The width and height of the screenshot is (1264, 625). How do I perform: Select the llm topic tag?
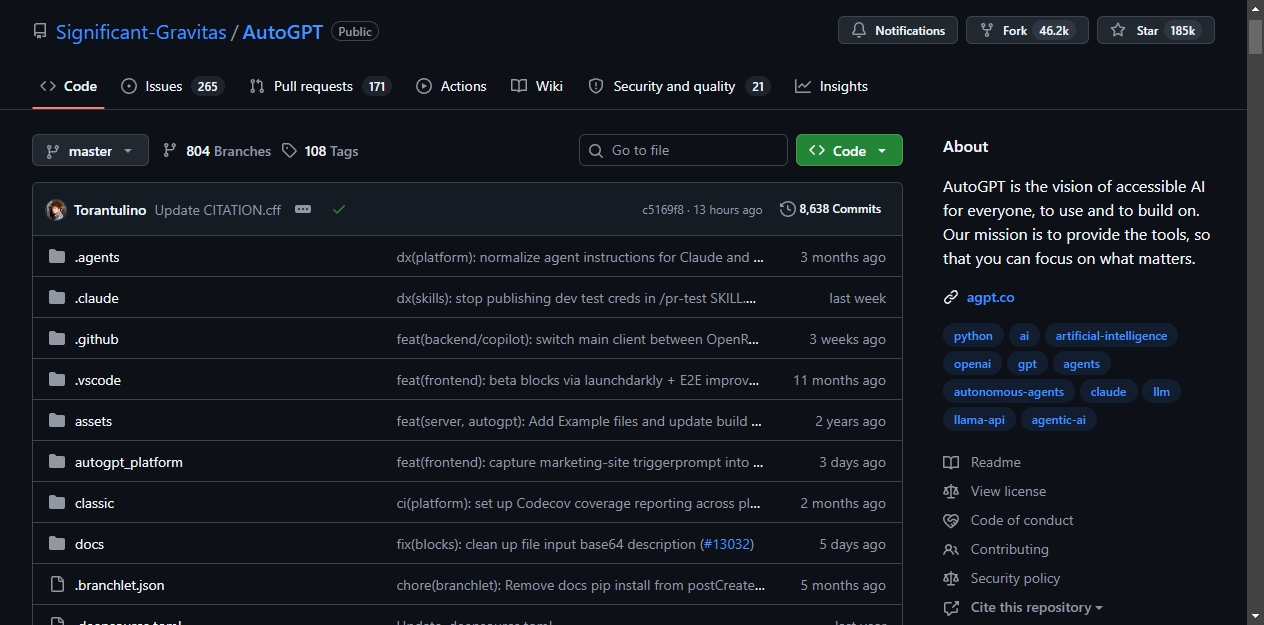[x=1161, y=392]
